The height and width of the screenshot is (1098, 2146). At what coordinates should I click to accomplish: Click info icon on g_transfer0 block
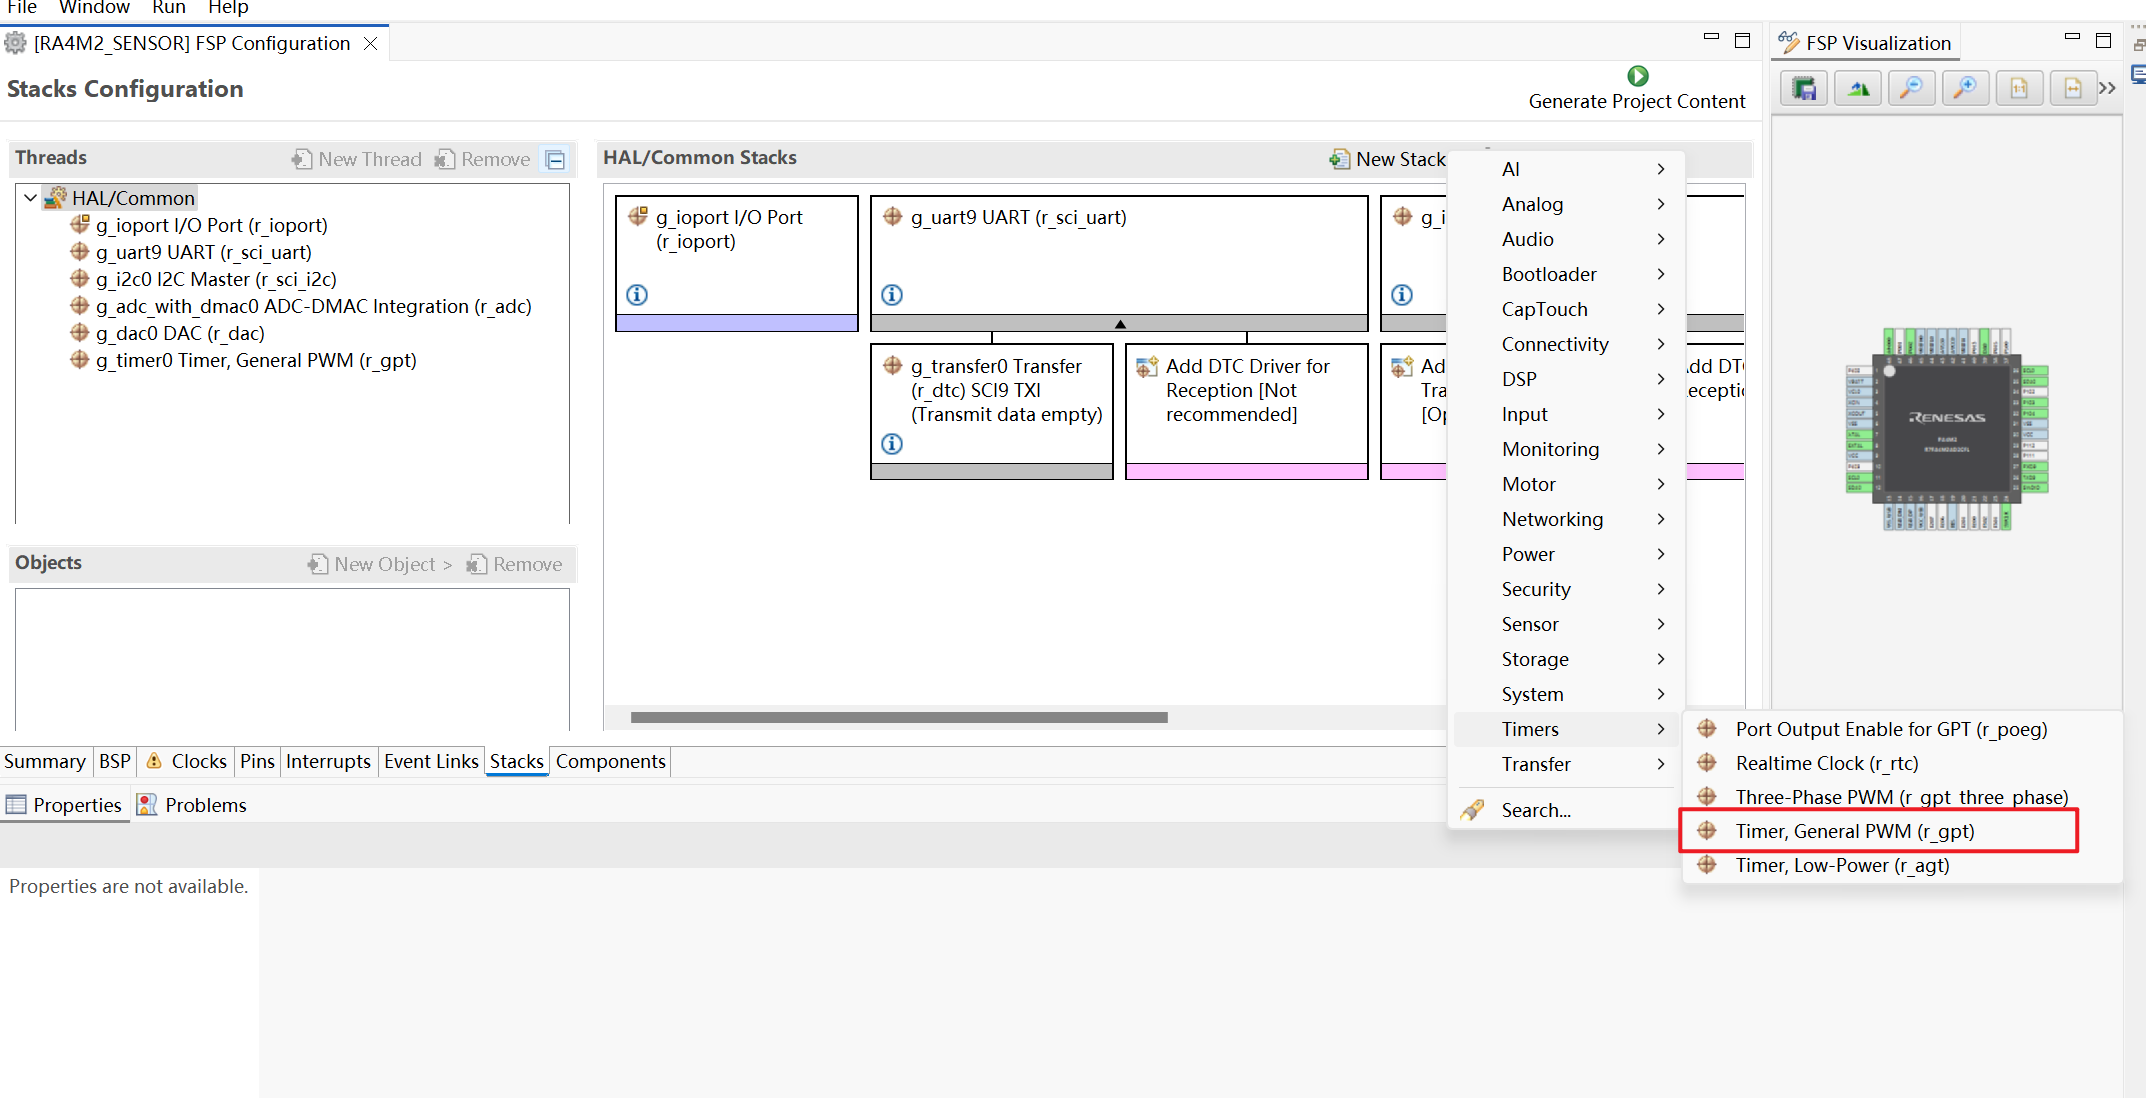tap(892, 444)
